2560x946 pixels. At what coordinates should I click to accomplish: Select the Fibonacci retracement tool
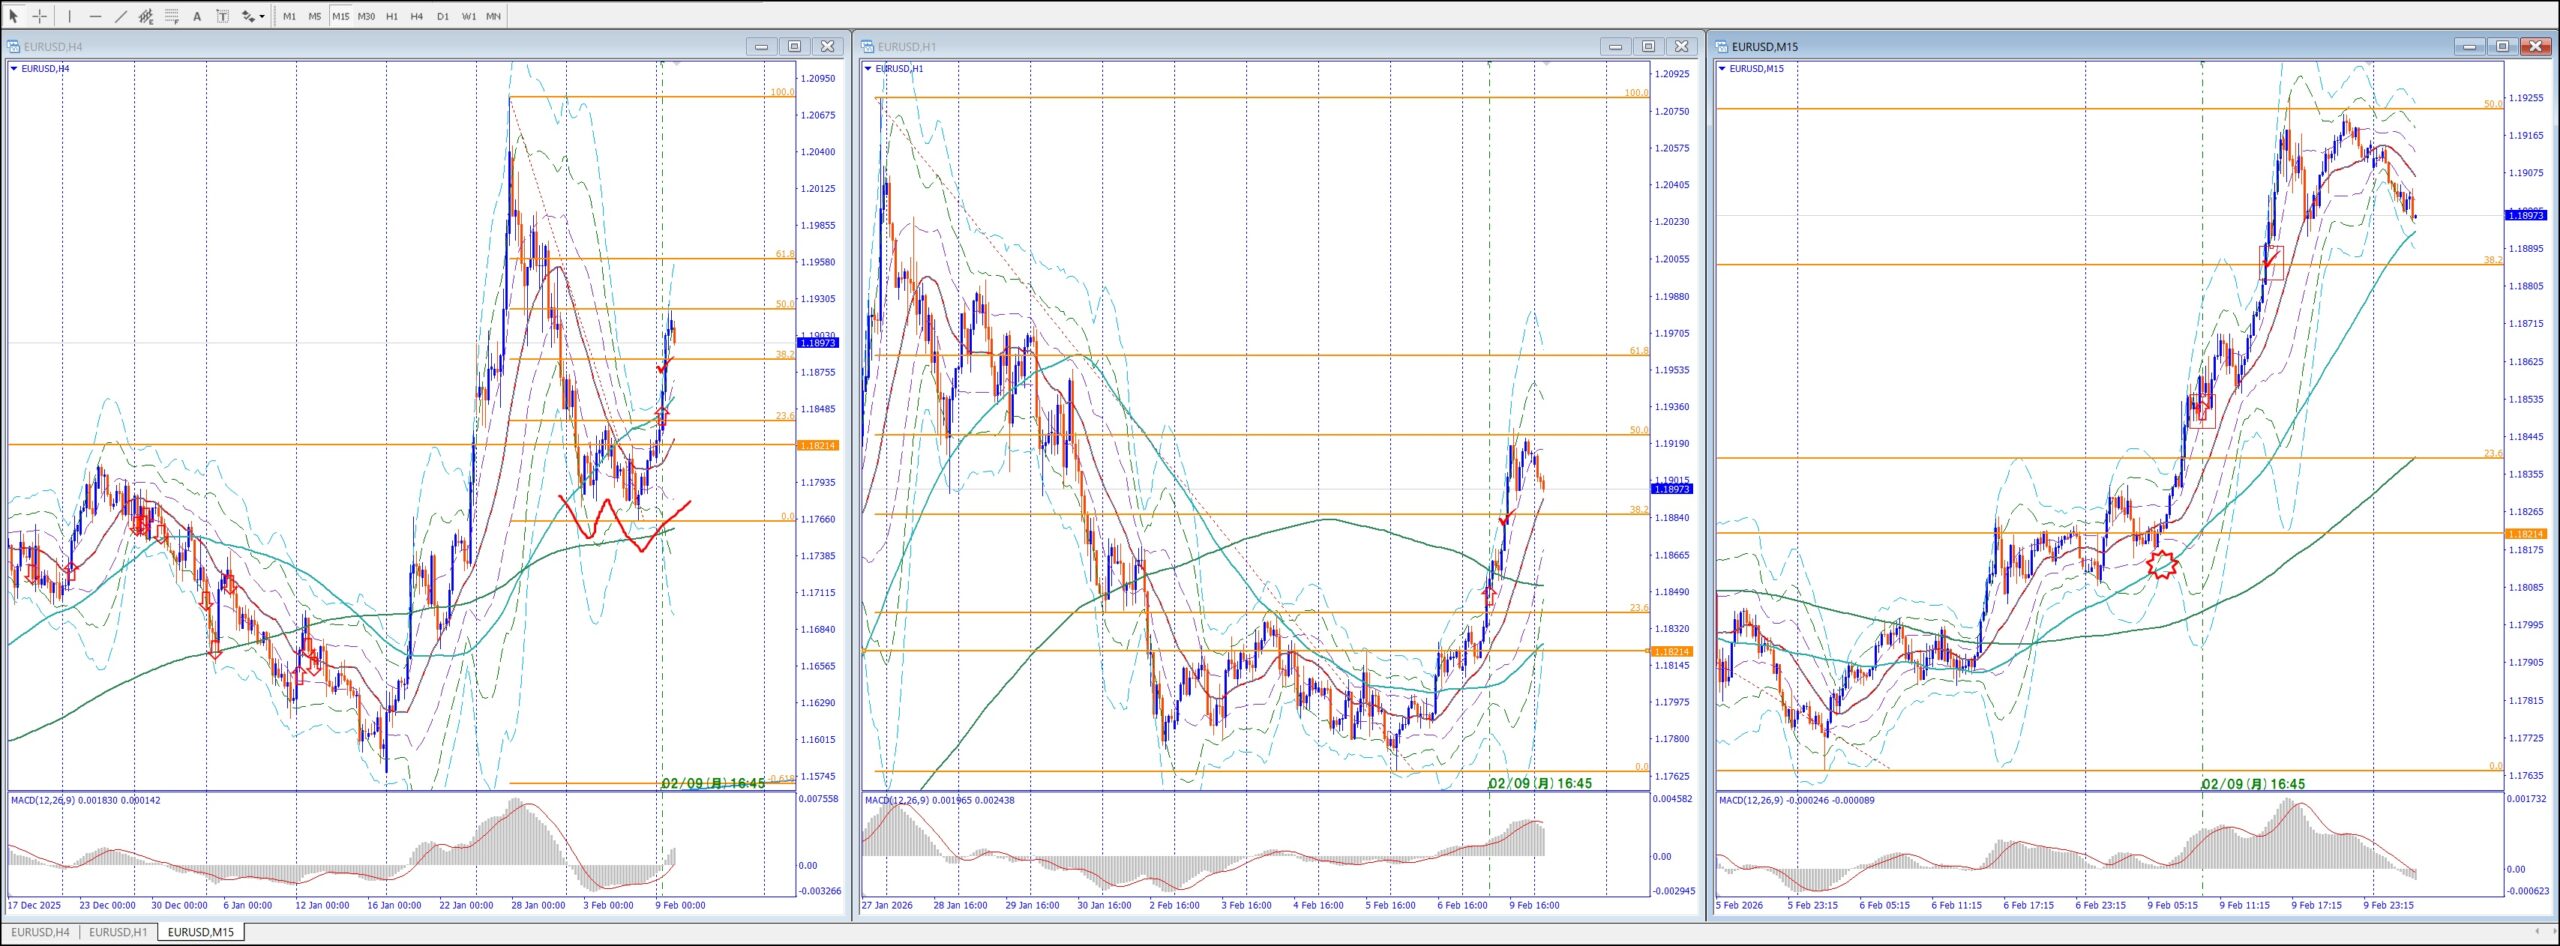point(172,16)
